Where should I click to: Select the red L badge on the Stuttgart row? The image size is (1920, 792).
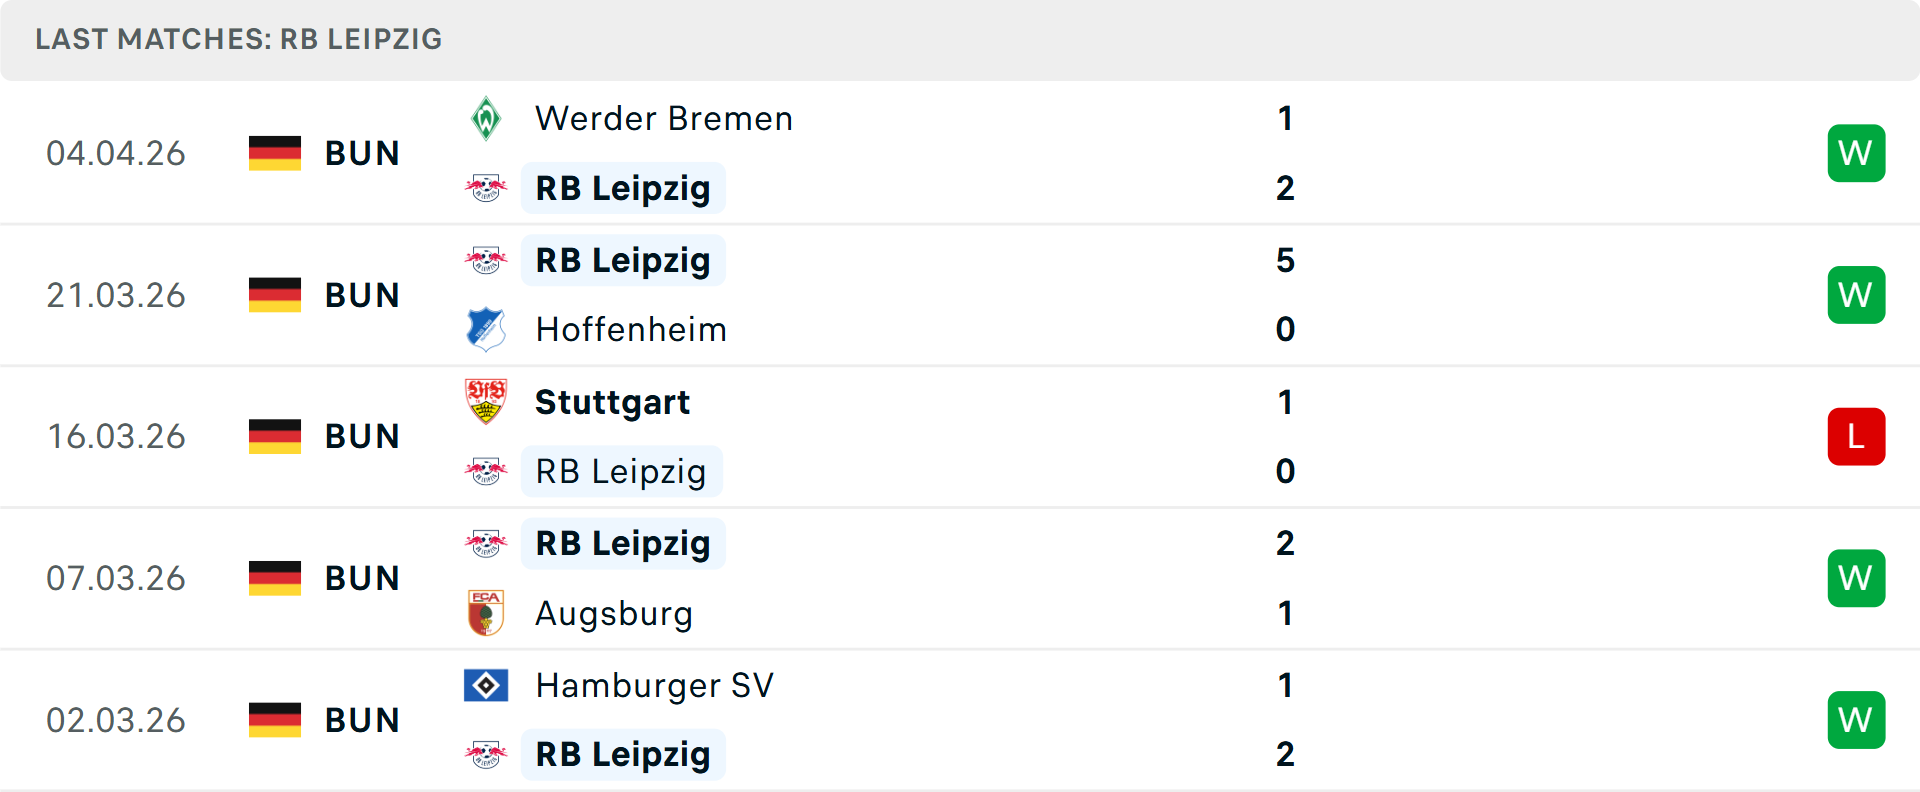point(1856,436)
